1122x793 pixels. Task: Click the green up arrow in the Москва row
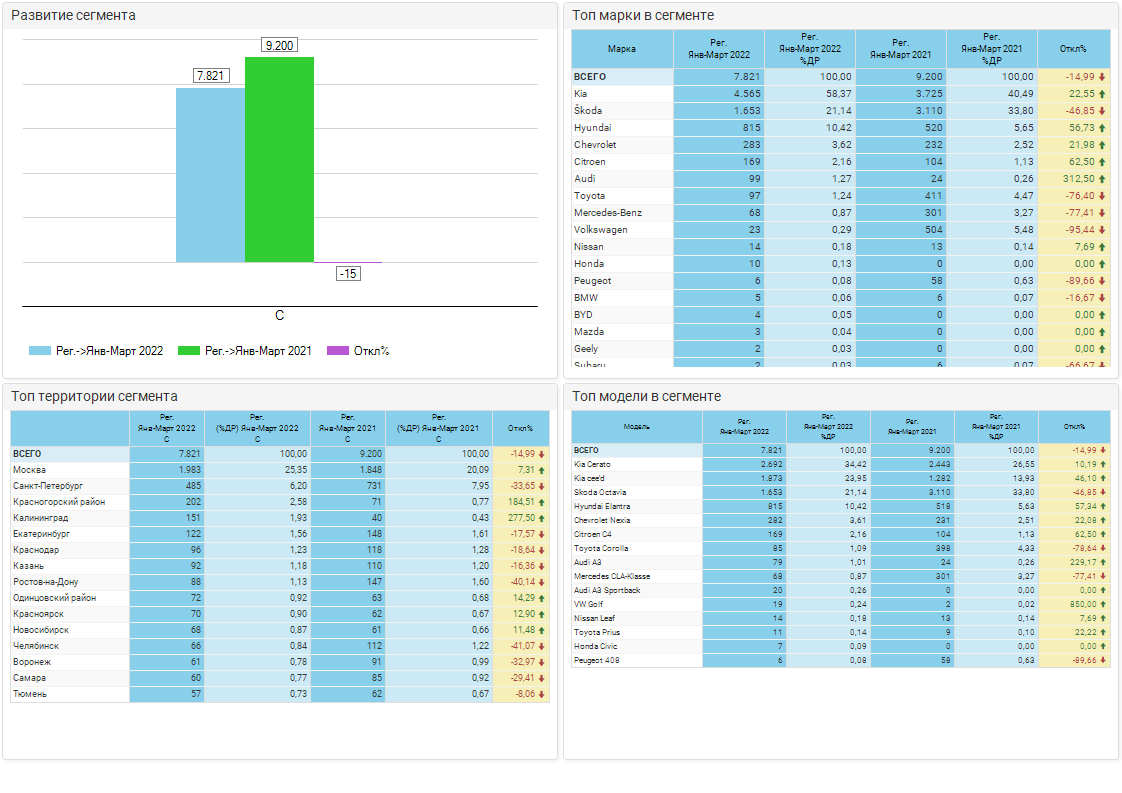tap(542, 470)
